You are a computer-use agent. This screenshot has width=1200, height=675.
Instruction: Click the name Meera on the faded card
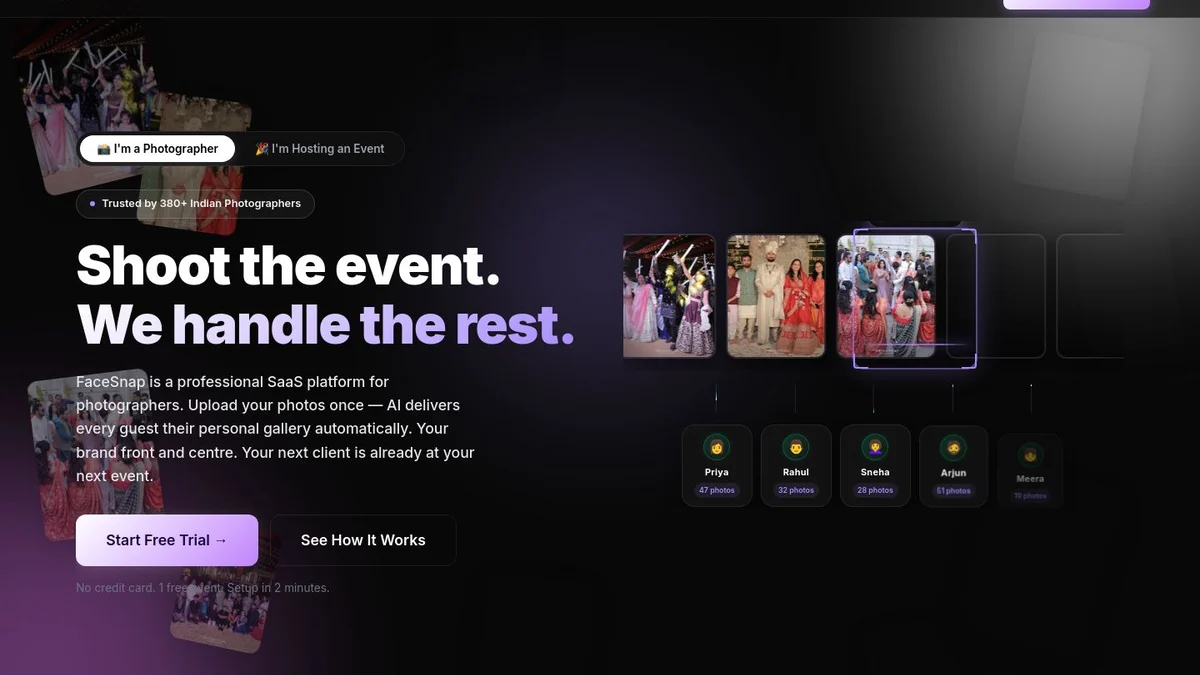click(x=1030, y=479)
